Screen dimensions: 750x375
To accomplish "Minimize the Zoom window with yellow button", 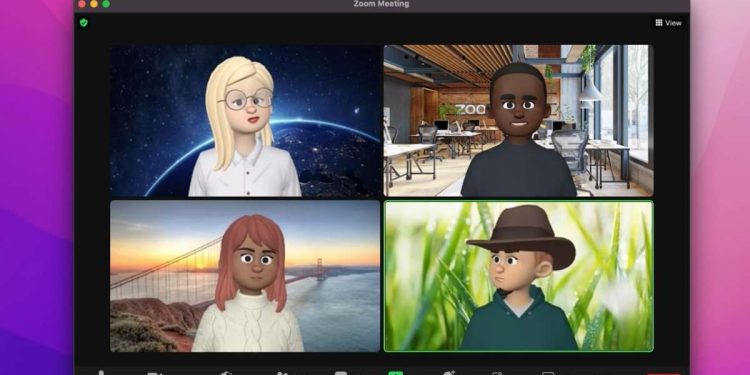I will pos(94,4).
